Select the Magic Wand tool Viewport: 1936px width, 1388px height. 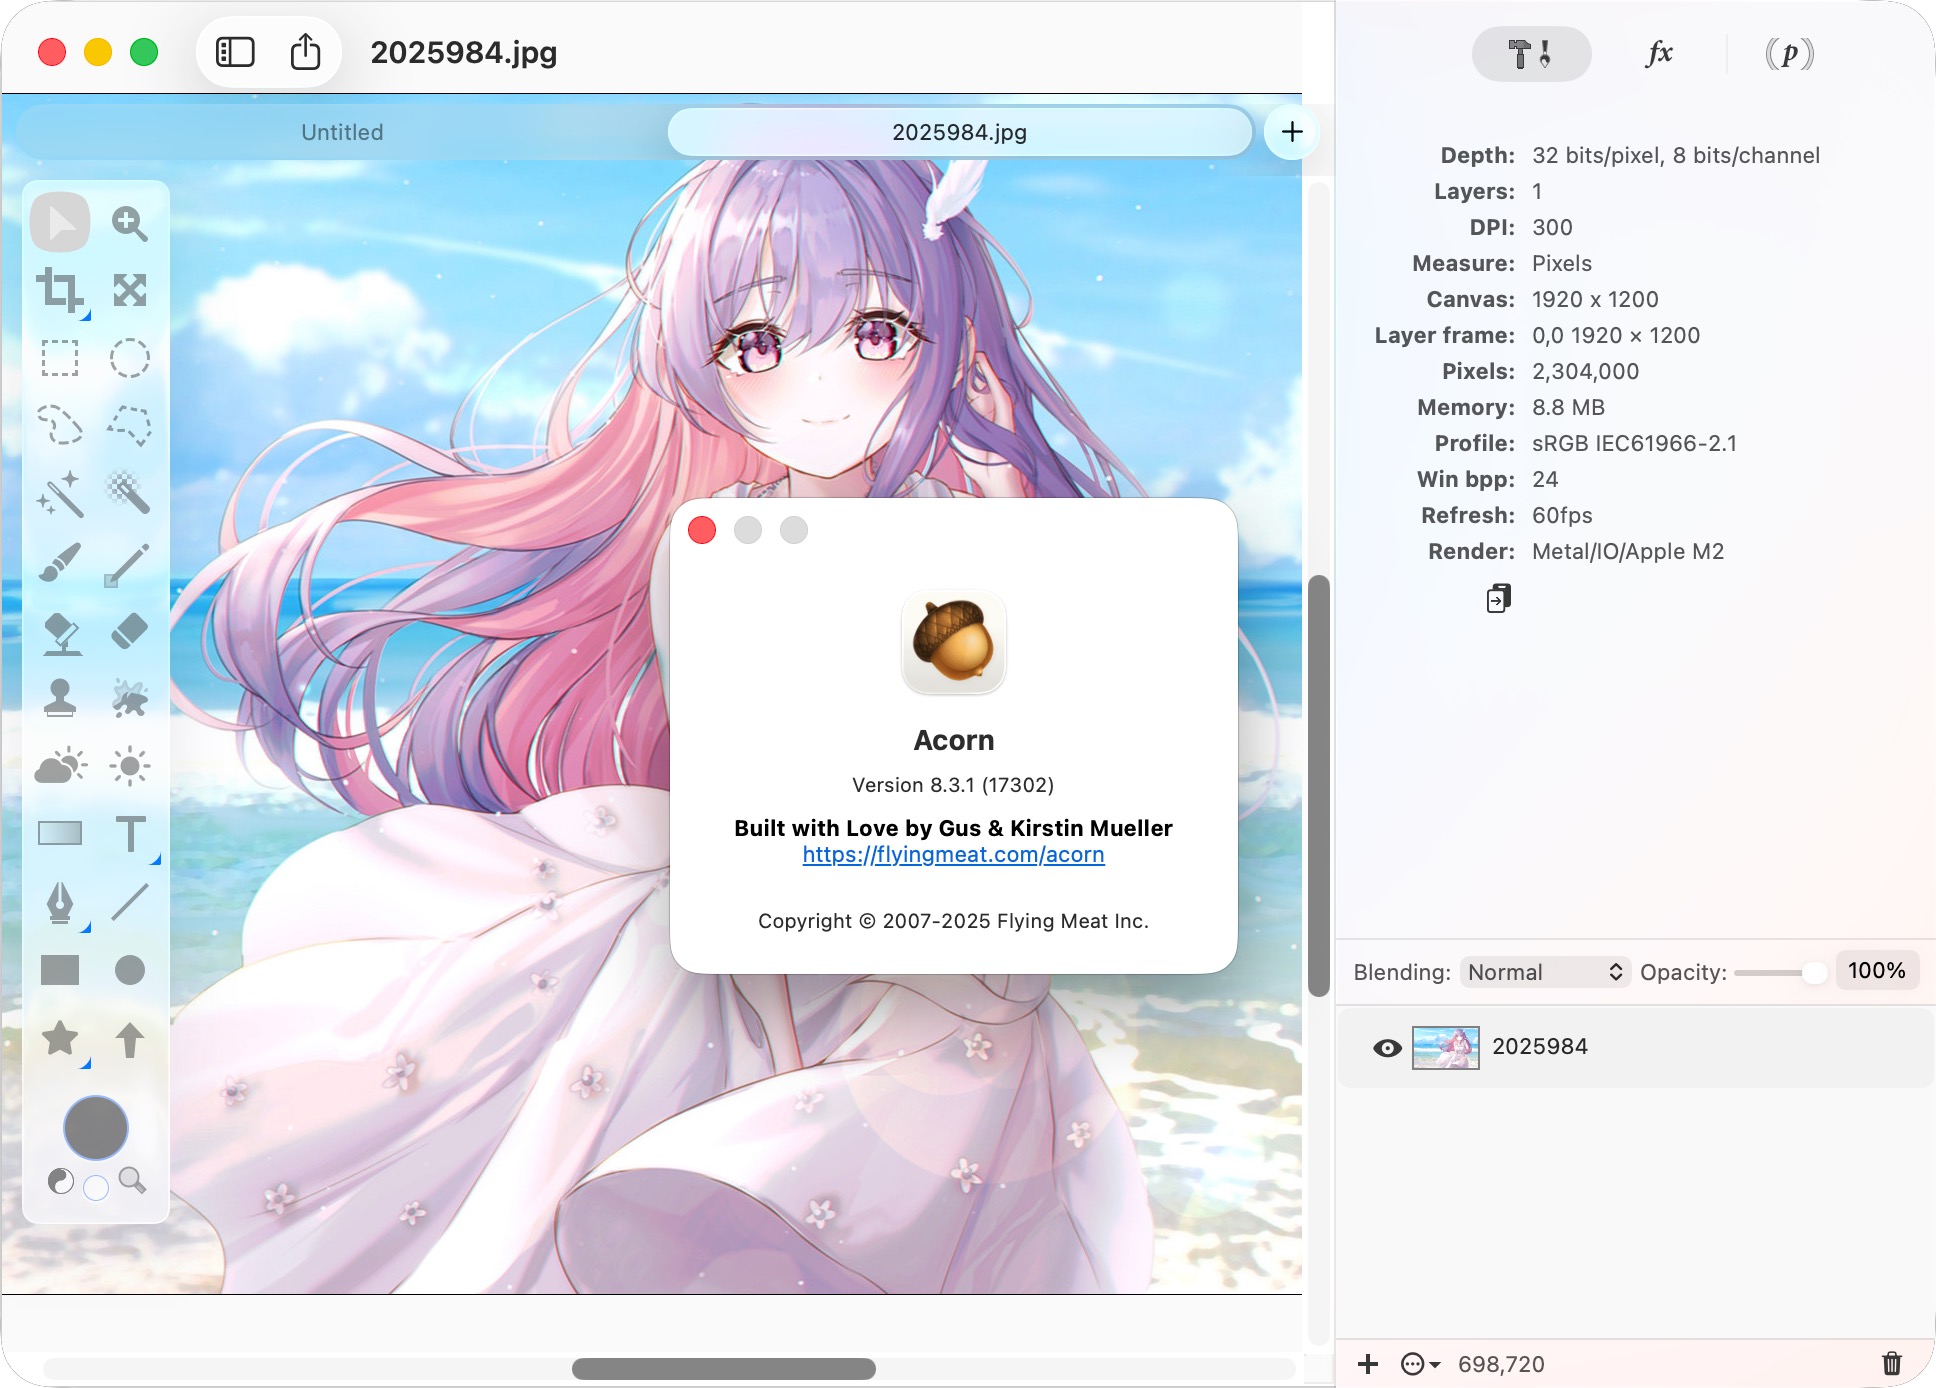pos(59,493)
